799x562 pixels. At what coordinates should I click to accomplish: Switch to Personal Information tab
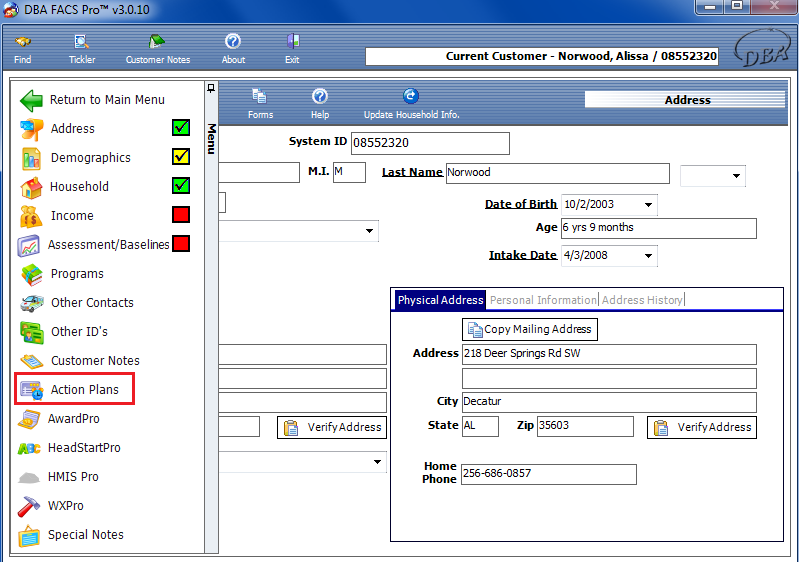[x=543, y=300]
